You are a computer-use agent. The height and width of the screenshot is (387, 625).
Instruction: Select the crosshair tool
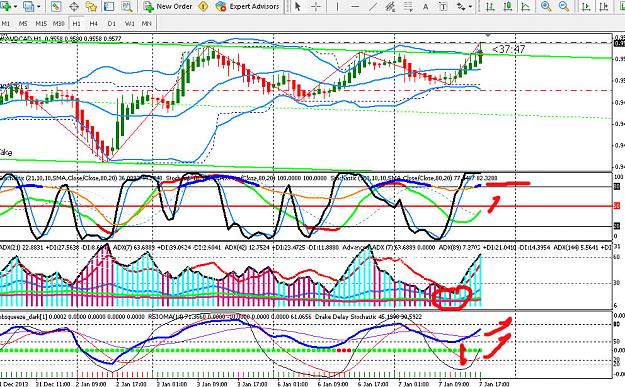[316, 6]
